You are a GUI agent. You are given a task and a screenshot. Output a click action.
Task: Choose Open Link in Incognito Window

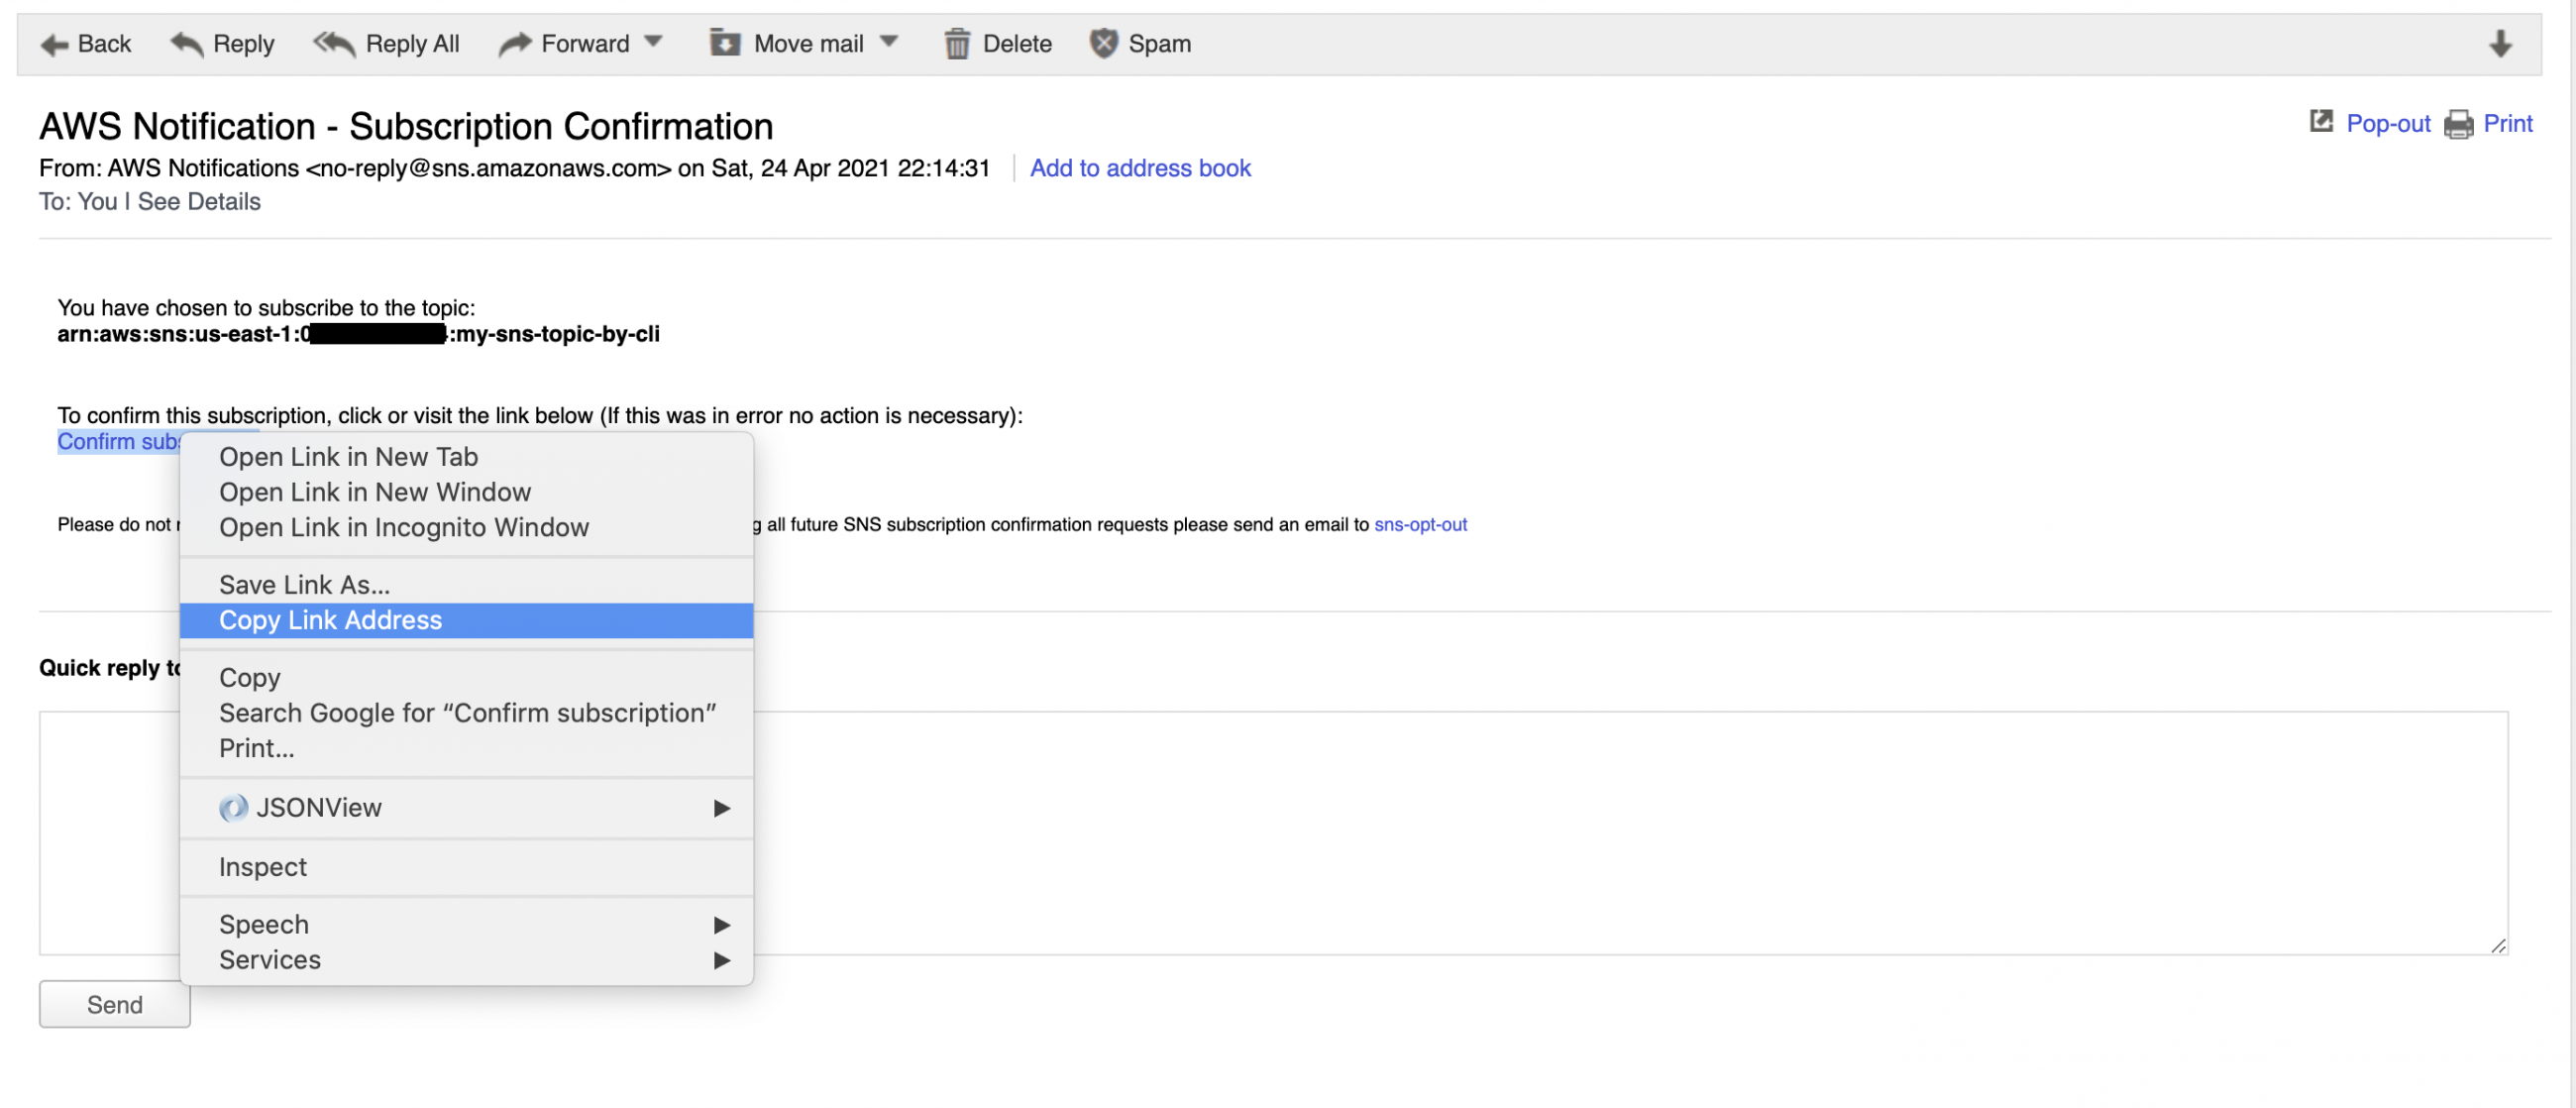pos(466,527)
